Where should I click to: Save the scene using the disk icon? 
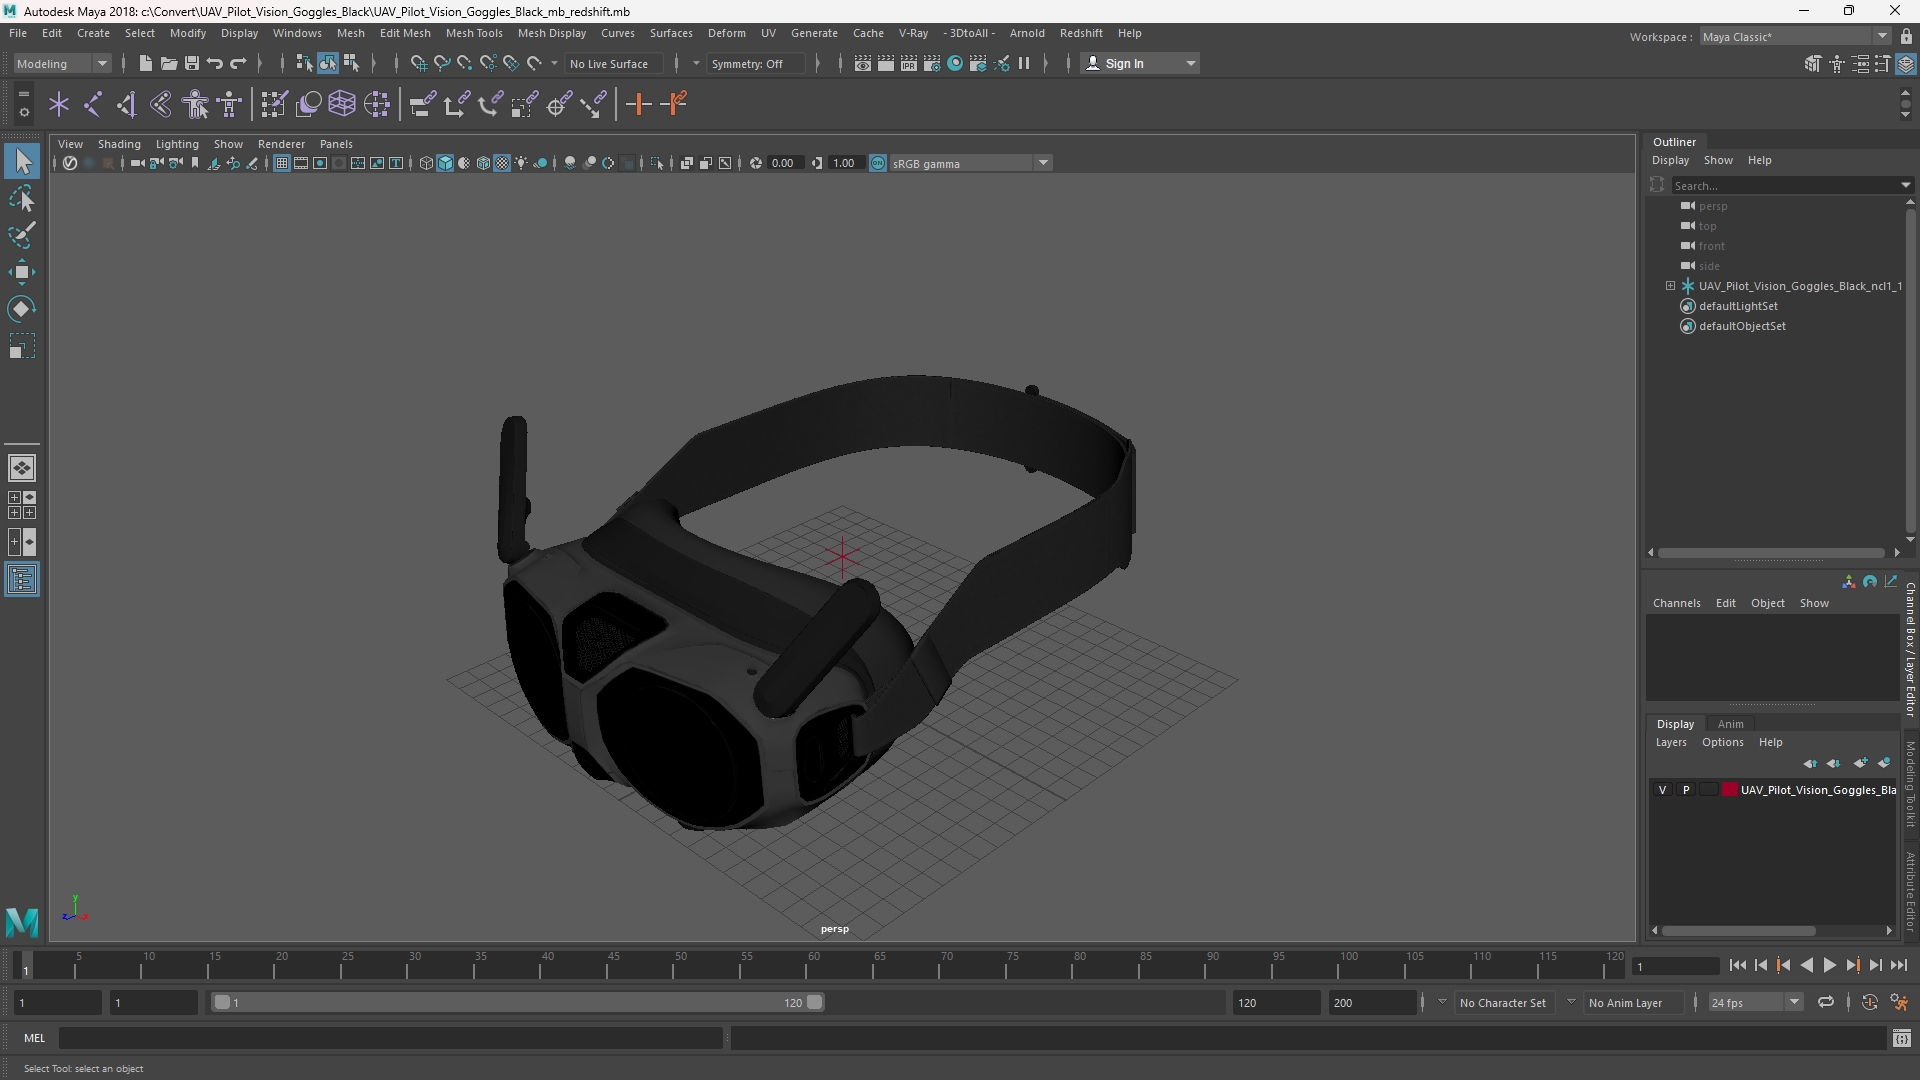pos(191,63)
